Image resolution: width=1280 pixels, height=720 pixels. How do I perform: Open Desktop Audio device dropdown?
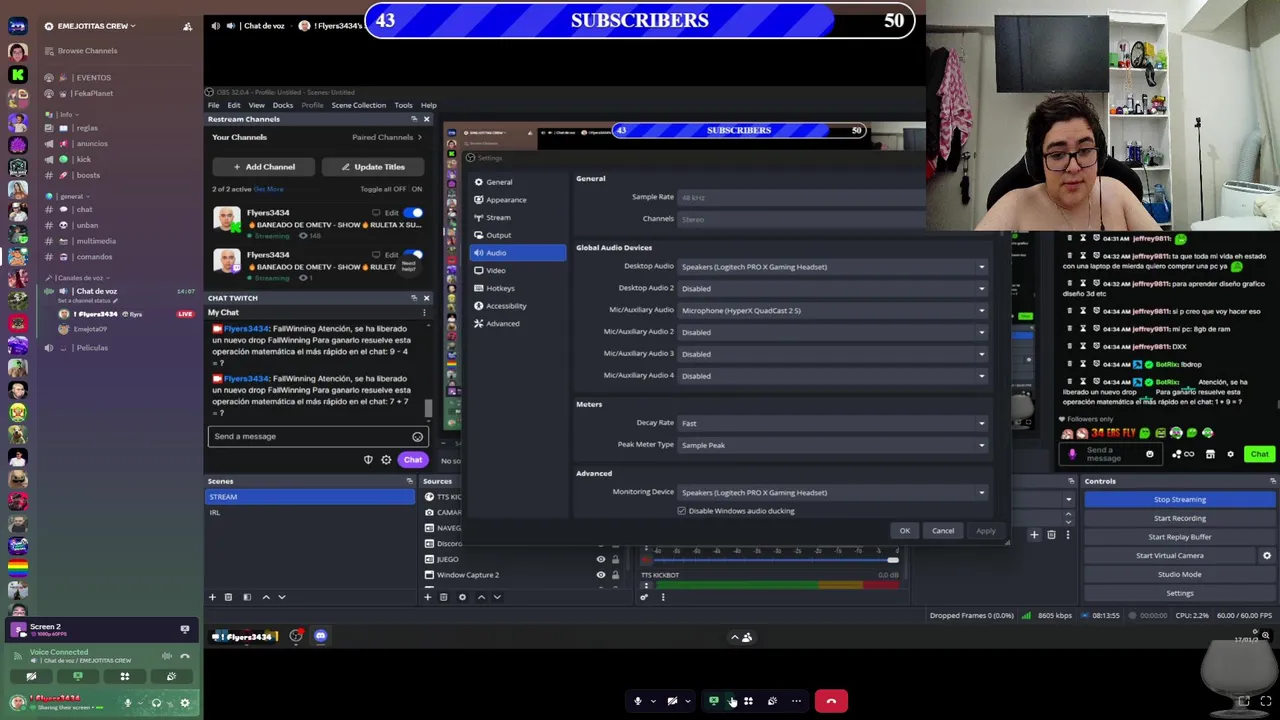tap(833, 267)
